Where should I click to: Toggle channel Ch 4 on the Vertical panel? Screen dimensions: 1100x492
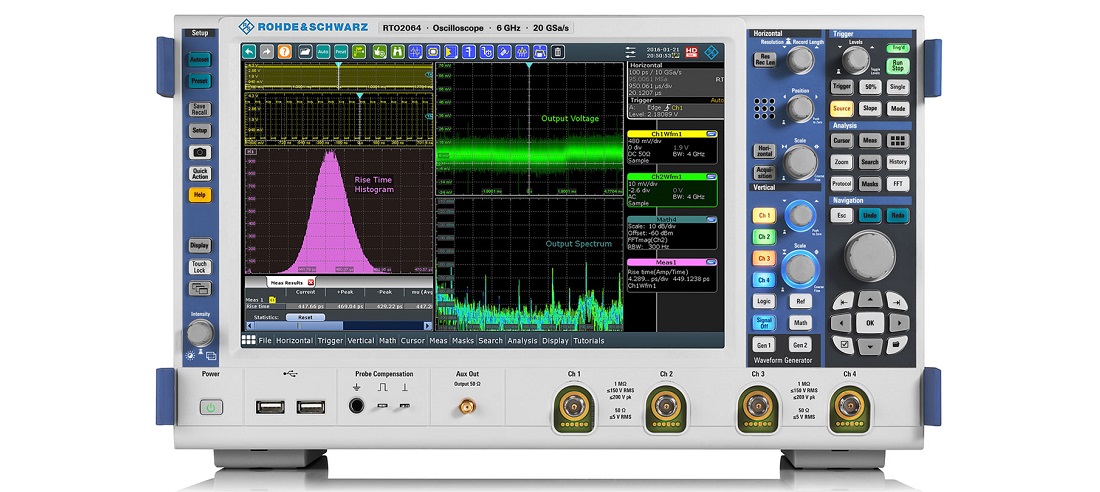pos(764,280)
